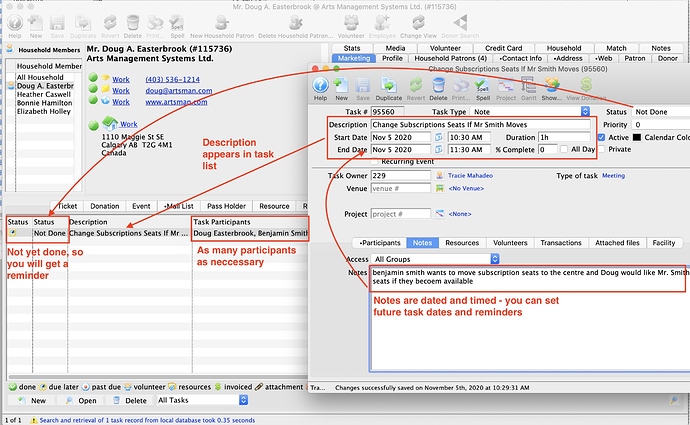Screen dimensions: 690x425
Task: Click the New button below task list
Action: pyautogui.click(x=32, y=400)
